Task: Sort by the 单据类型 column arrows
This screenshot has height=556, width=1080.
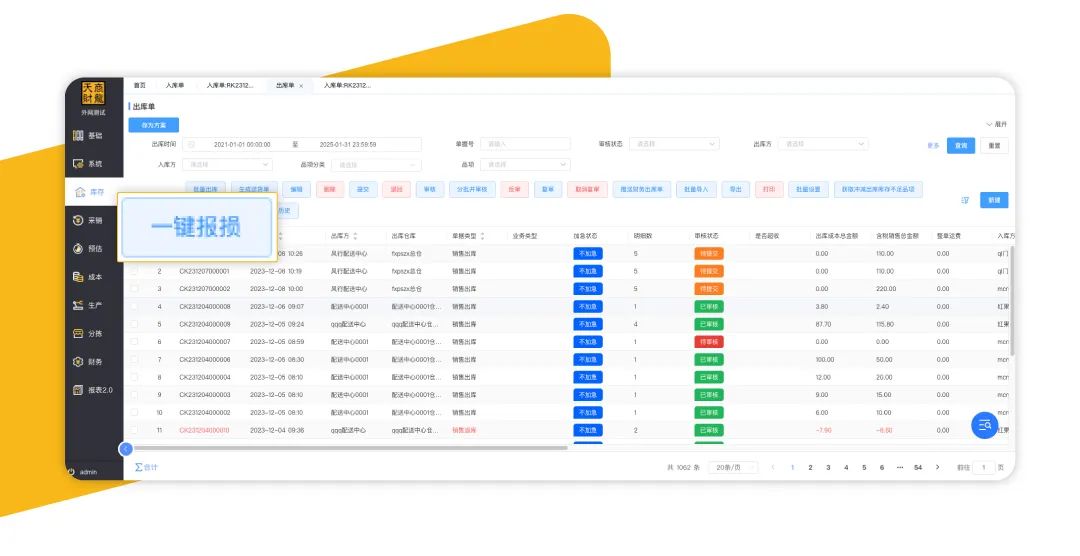Action: tap(482, 236)
